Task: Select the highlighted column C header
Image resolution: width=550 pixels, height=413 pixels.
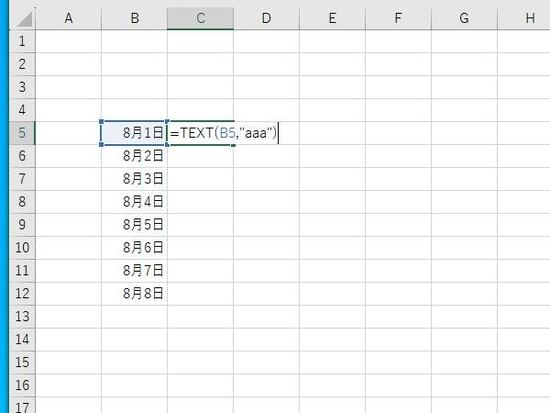Action: 201,18
